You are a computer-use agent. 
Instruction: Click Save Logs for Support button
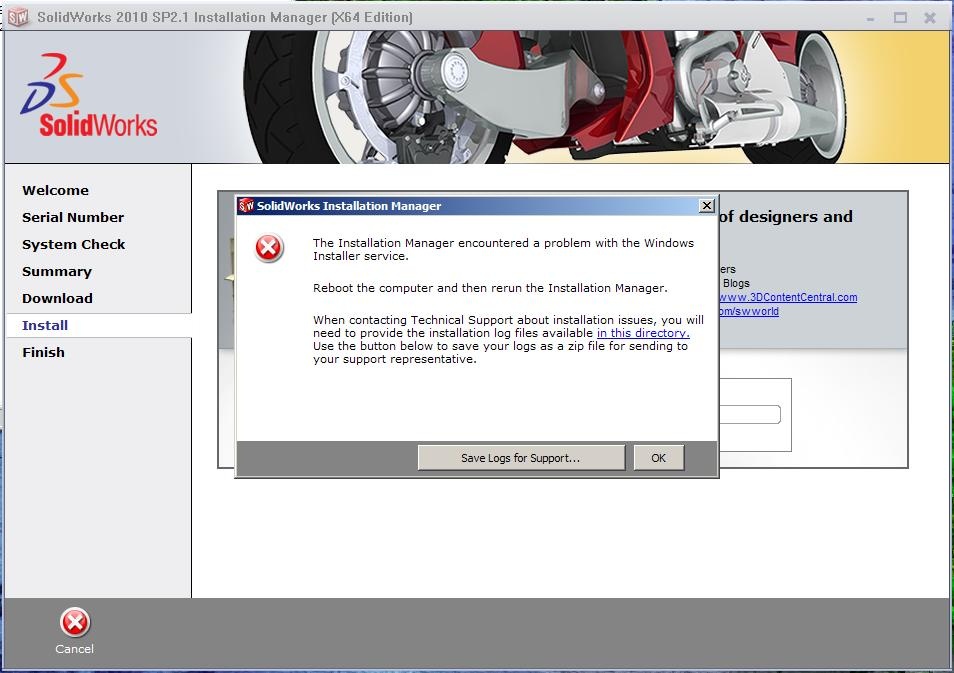point(521,458)
